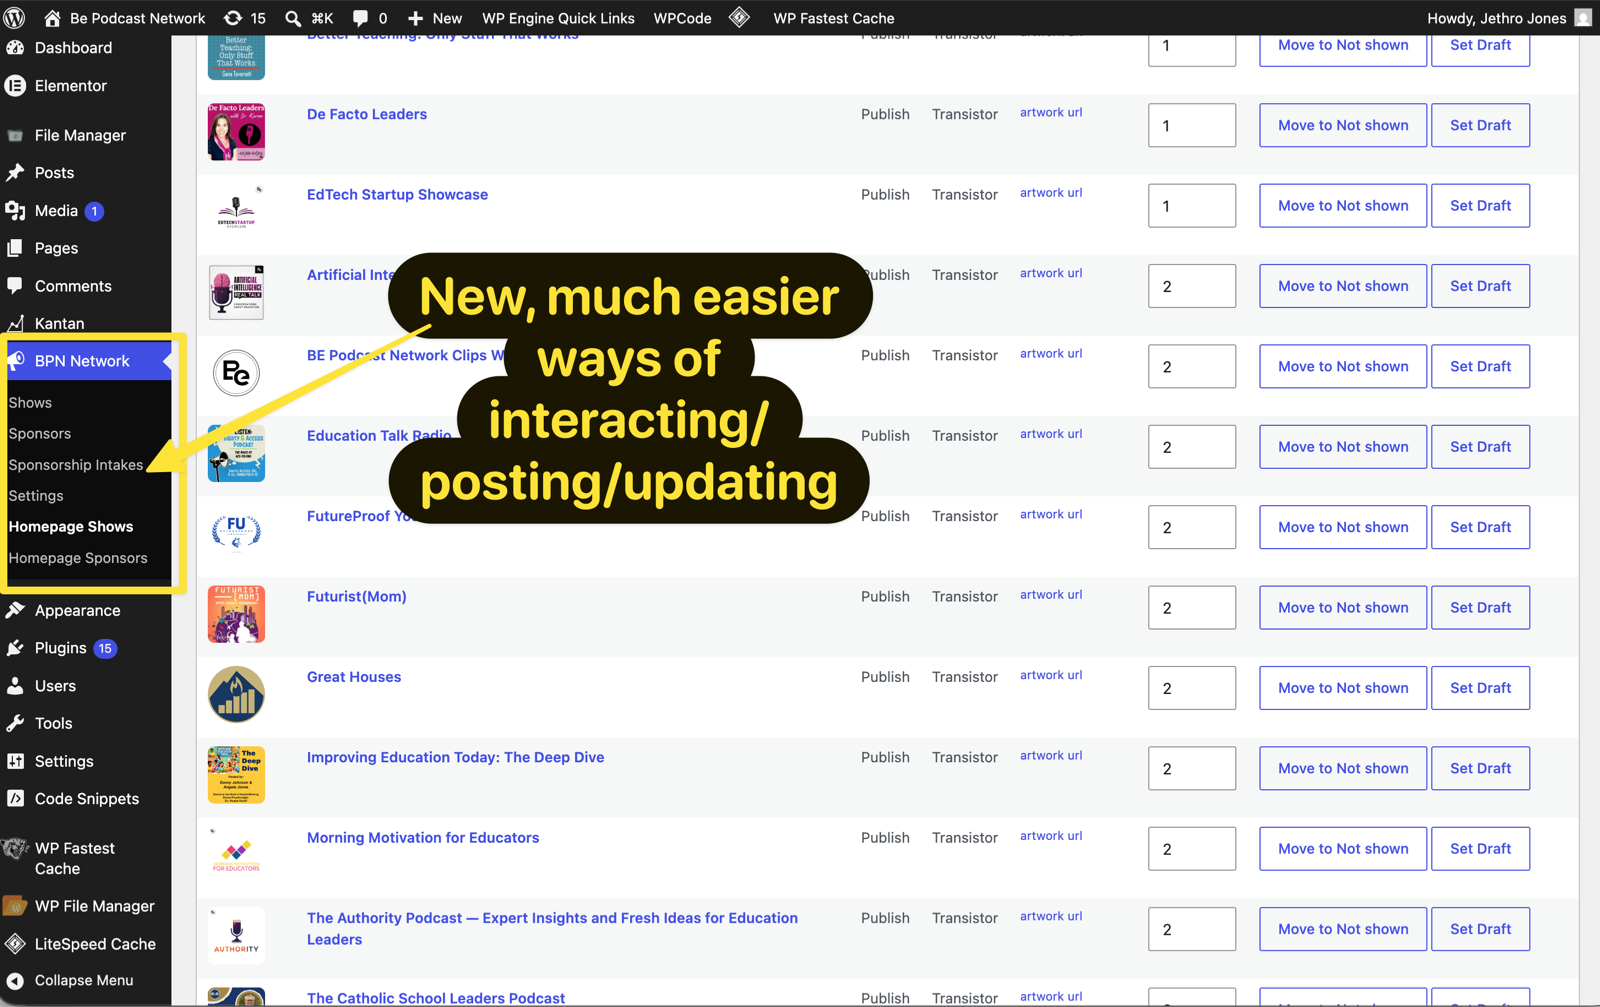Click the Comments bubble icon in sidebar
This screenshot has width=1600, height=1007.
(15, 286)
